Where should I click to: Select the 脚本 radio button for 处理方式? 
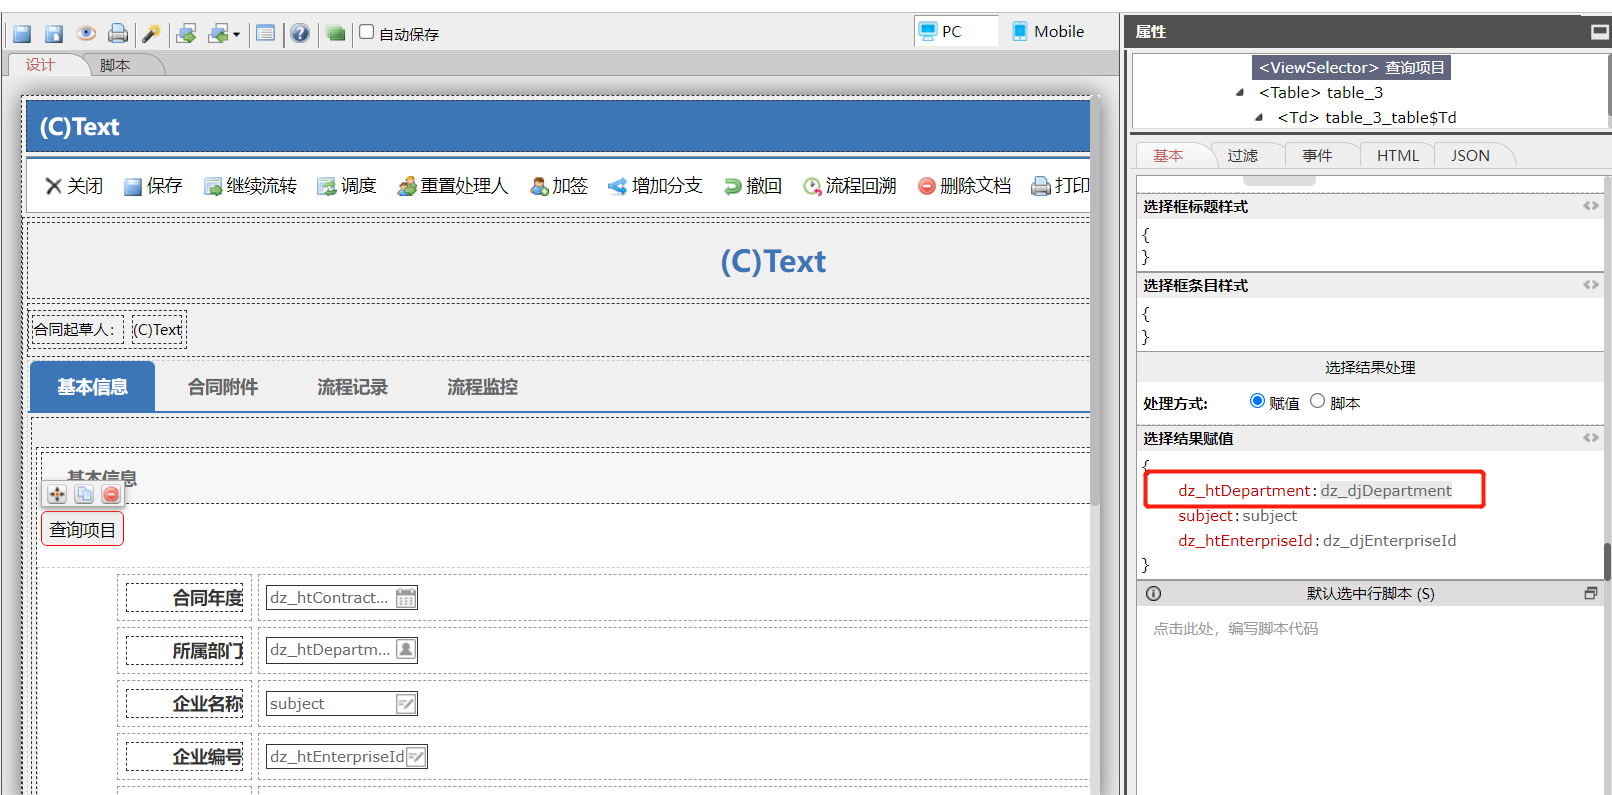[1317, 401]
